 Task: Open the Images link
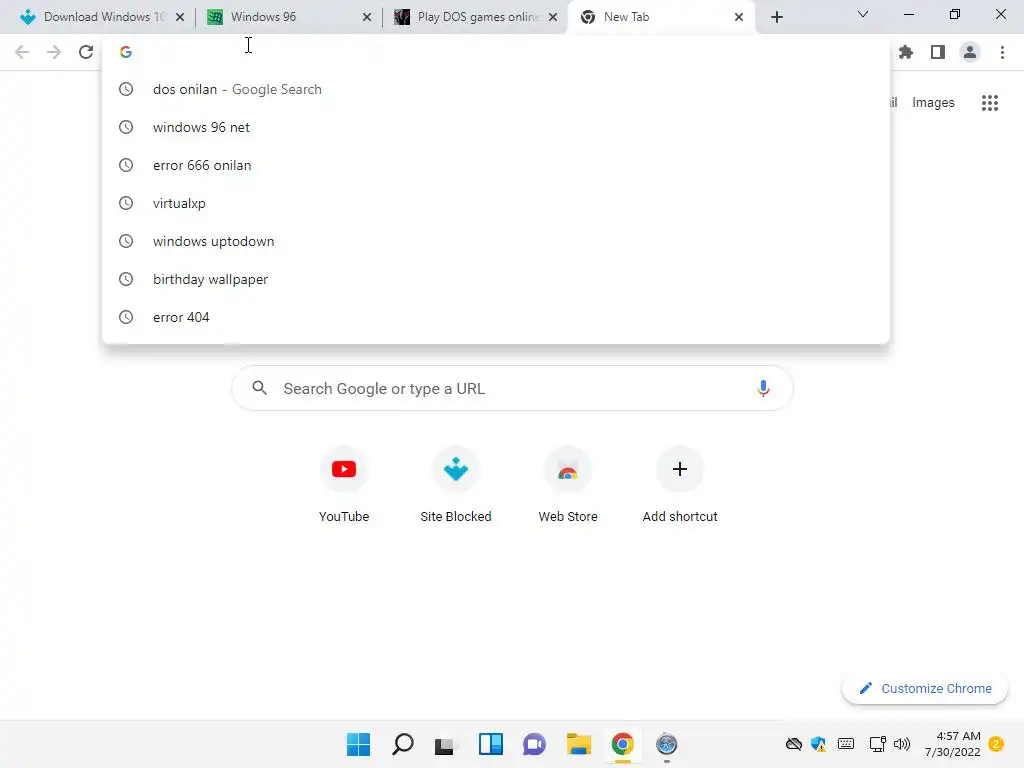click(933, 103)
